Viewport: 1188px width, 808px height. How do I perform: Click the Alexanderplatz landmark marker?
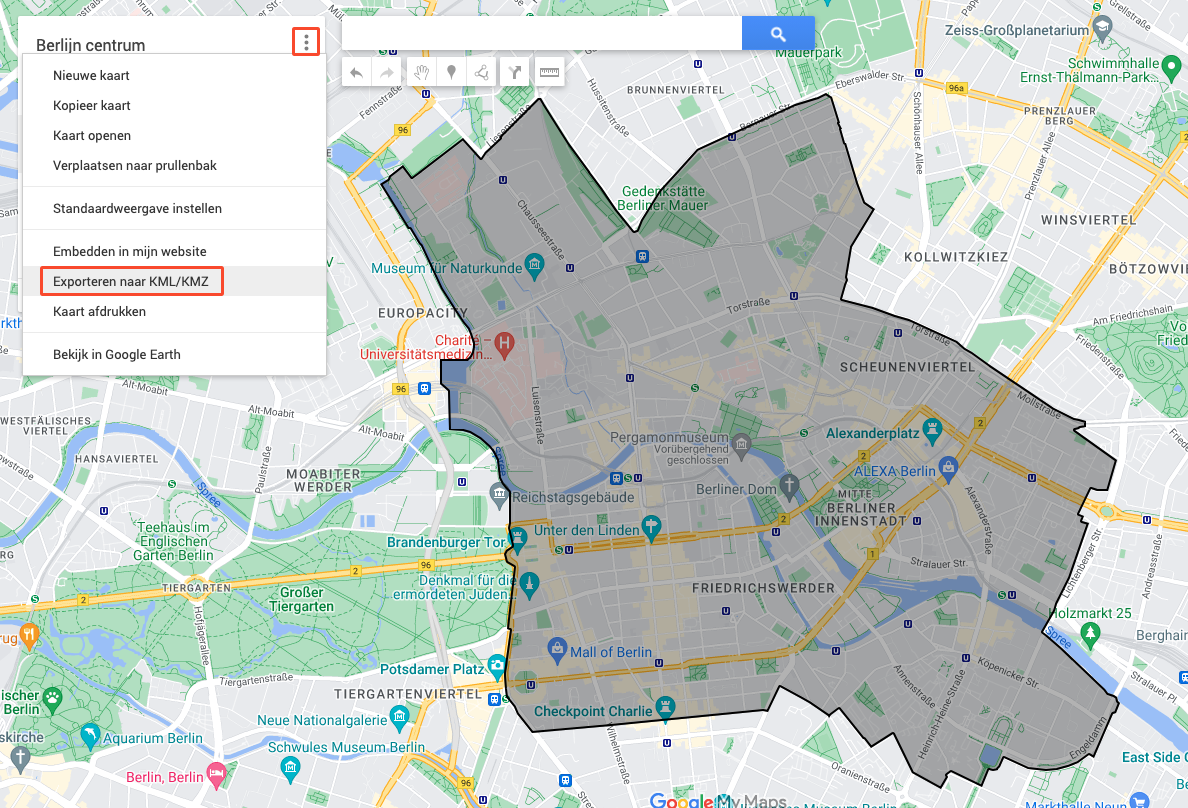click(x=932, y=431)
